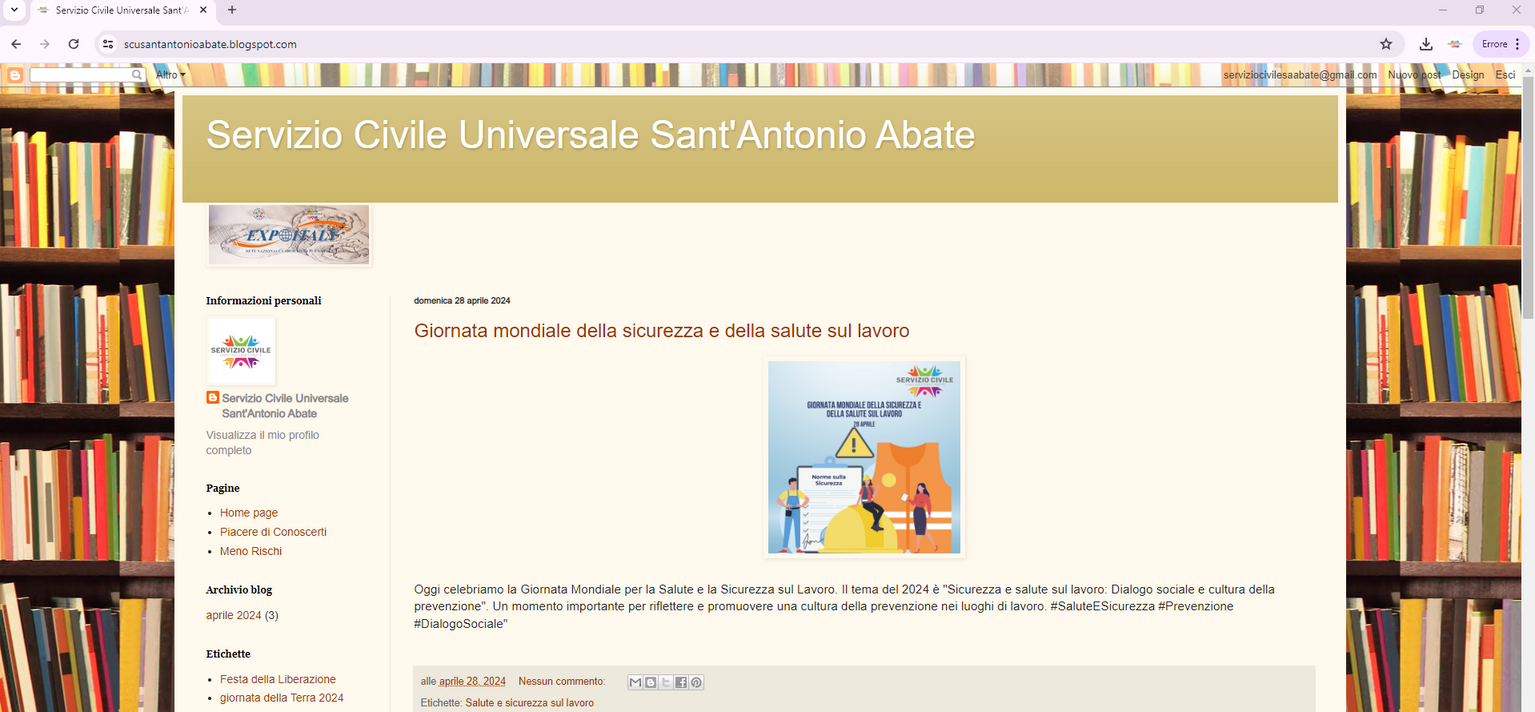Open the aprile 2024 archive
Image resolution: width=1535 pixels, height=712 pixels.
pos(233,616)
